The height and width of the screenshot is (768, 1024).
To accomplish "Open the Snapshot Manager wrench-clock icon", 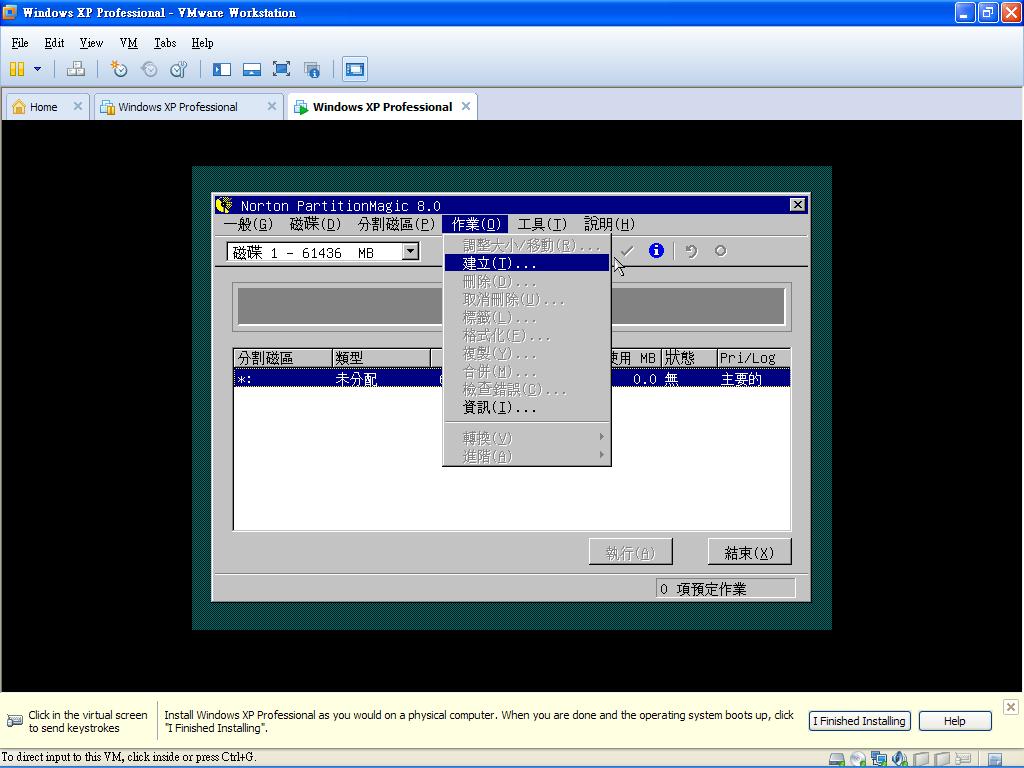I will (178, 69).
